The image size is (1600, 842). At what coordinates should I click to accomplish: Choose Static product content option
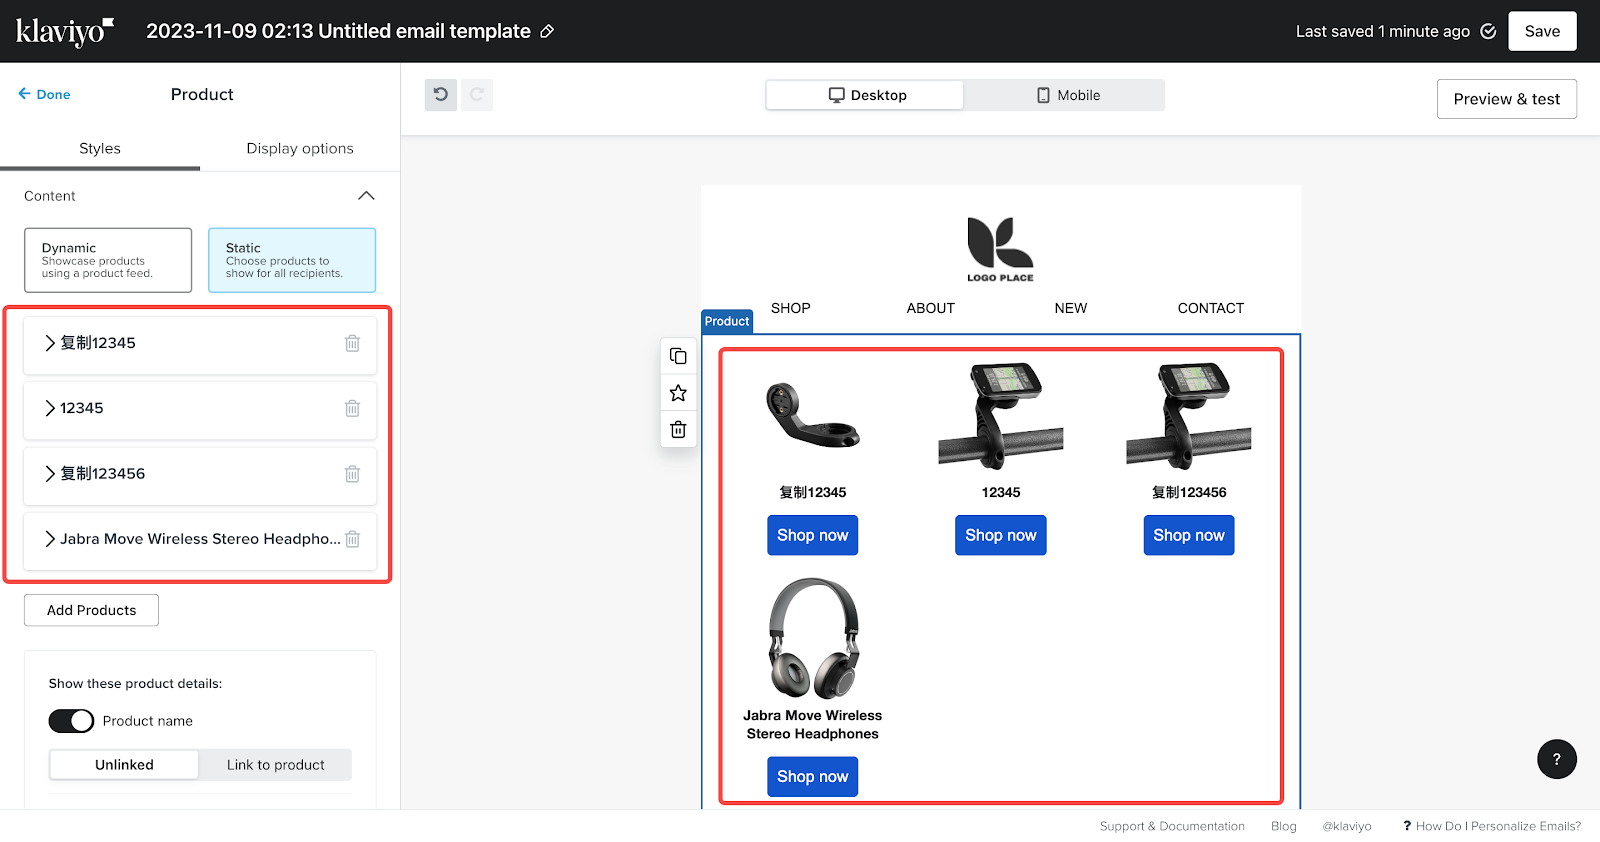point(292,260)
